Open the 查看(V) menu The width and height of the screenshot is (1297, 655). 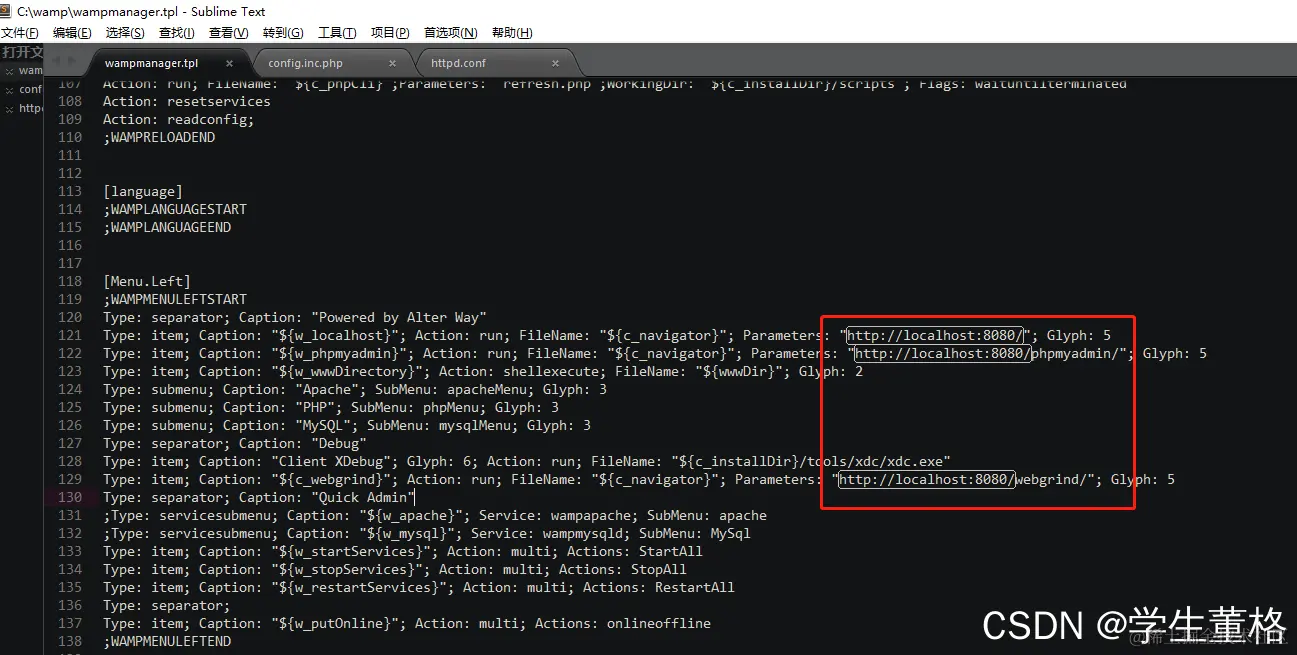click(228, 33)
